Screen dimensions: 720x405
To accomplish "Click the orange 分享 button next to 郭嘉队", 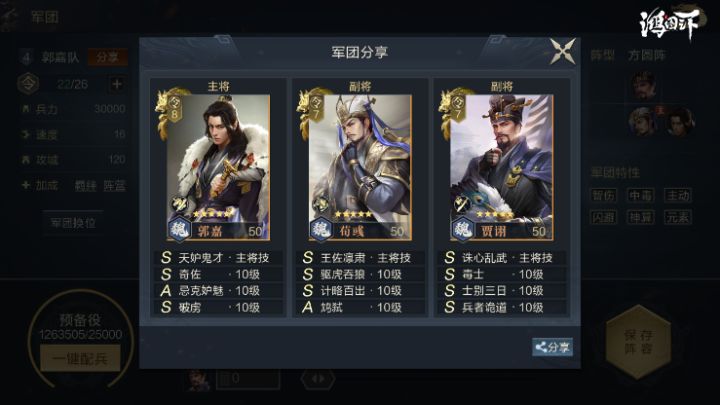I will click(x=107, y=57).
